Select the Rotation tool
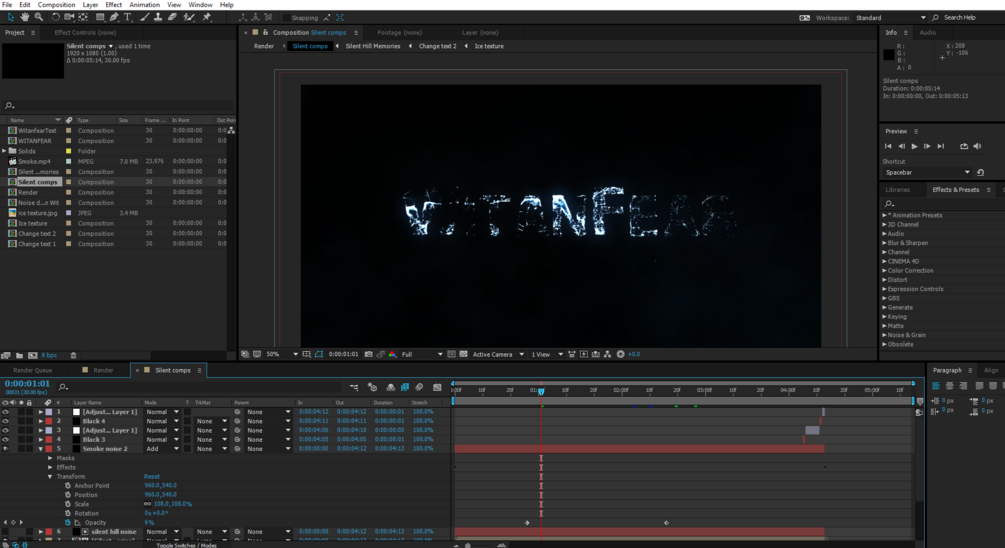1005x548 pixels. point(55,17)
